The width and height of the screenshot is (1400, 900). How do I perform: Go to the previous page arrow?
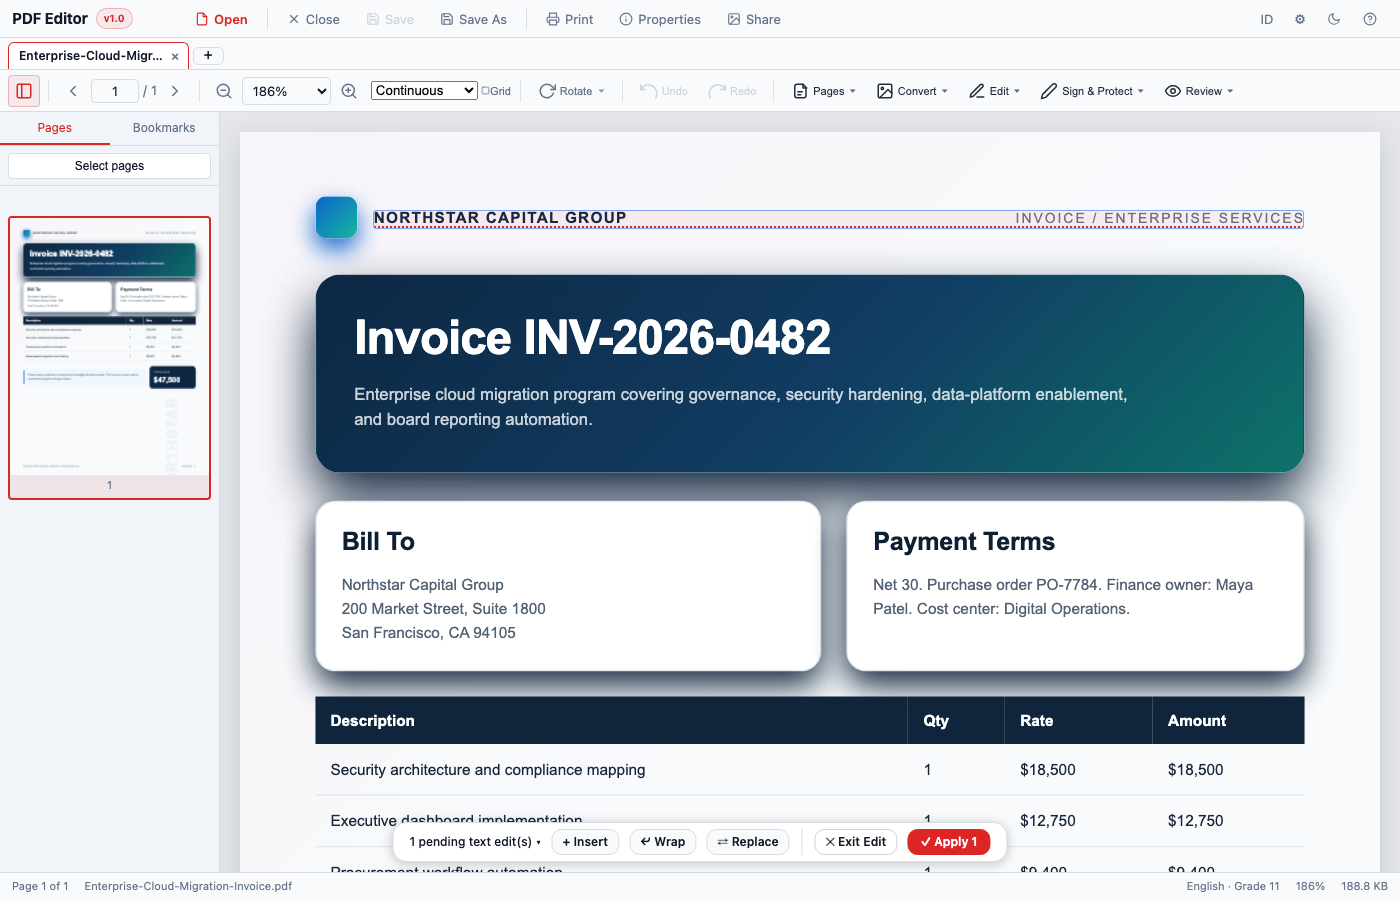tap(73, 91)
